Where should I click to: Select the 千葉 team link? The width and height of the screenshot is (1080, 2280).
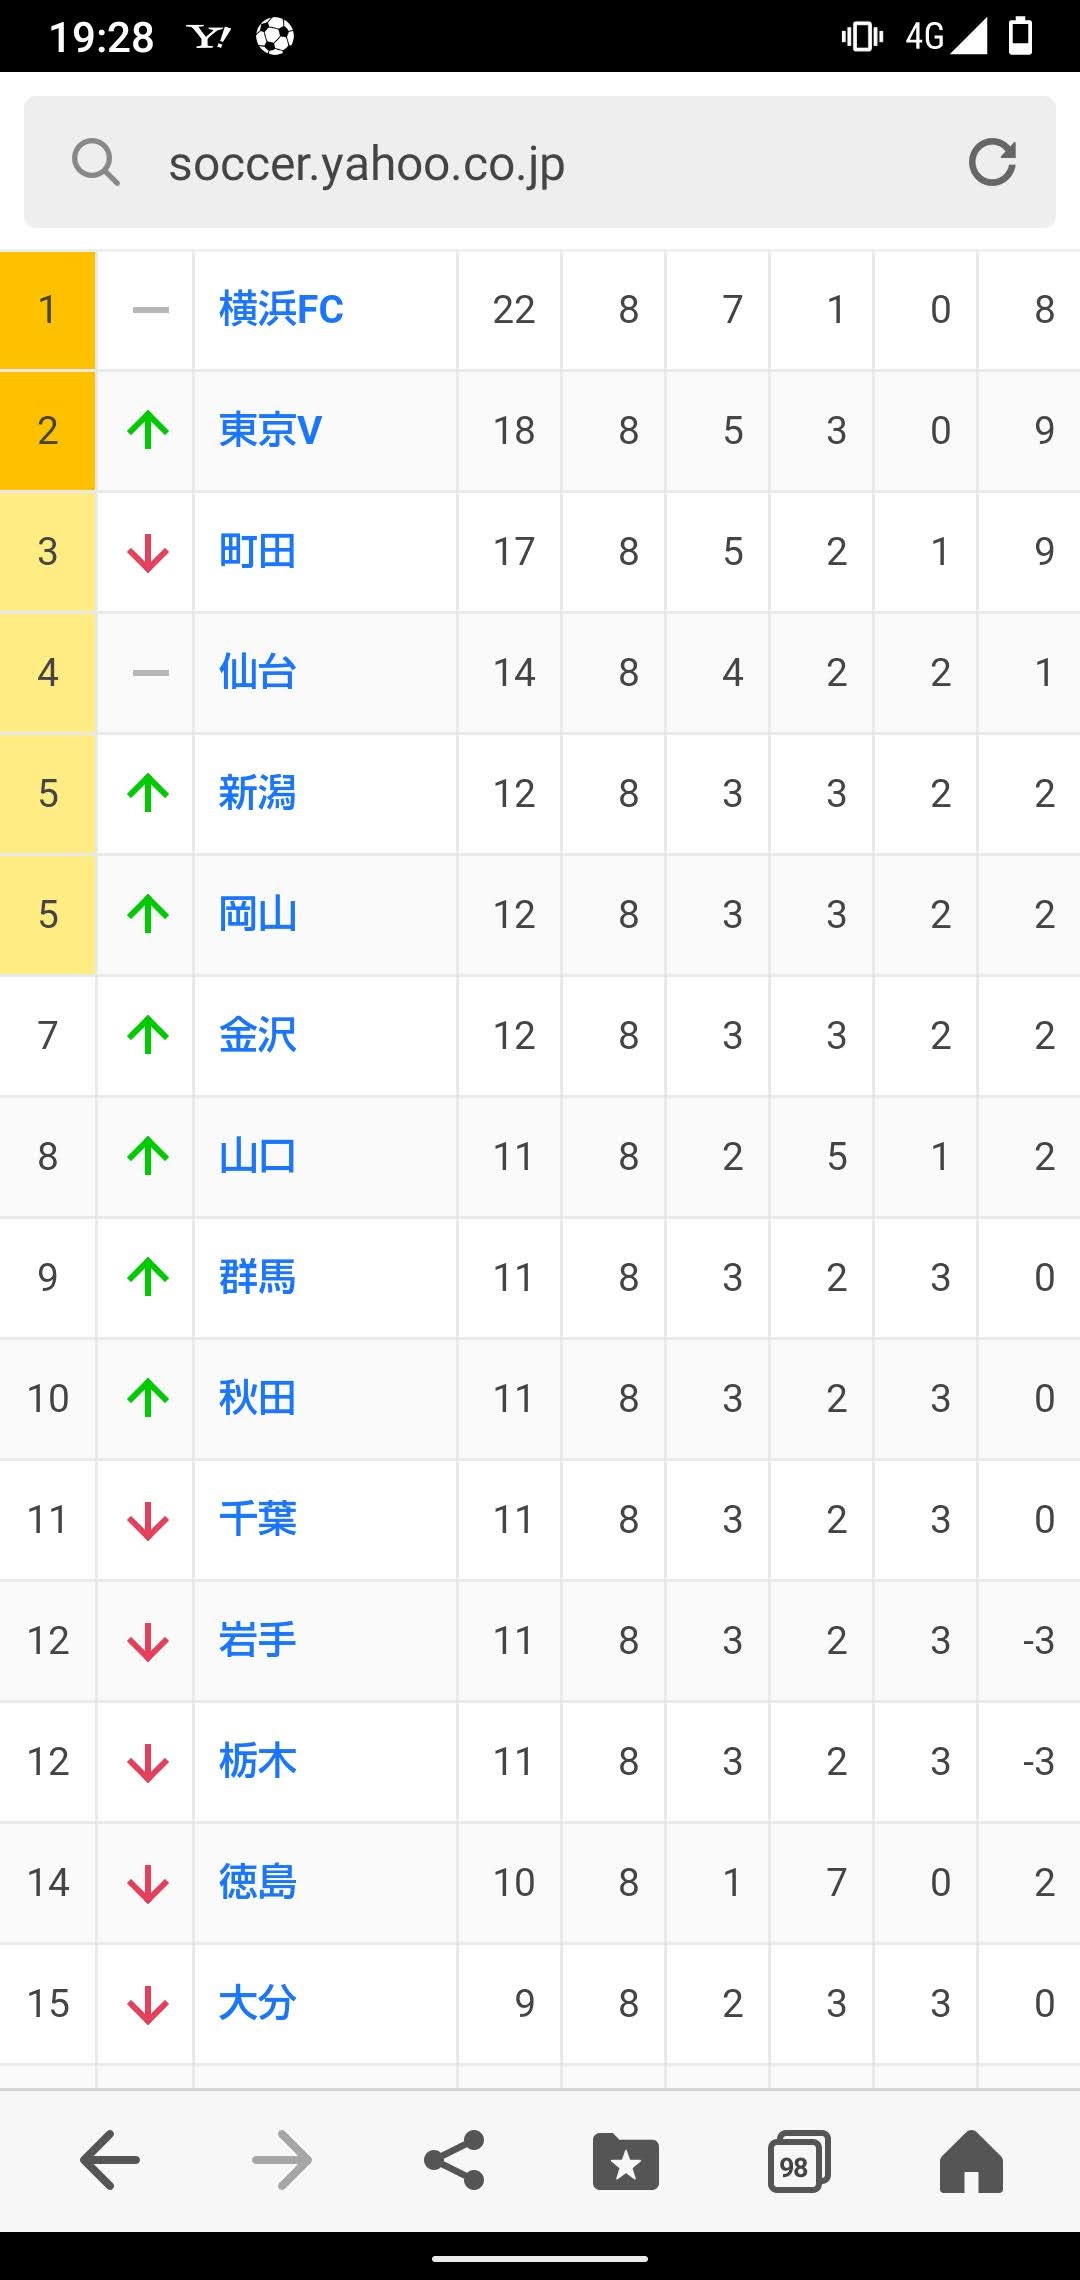pos(257,1520)
